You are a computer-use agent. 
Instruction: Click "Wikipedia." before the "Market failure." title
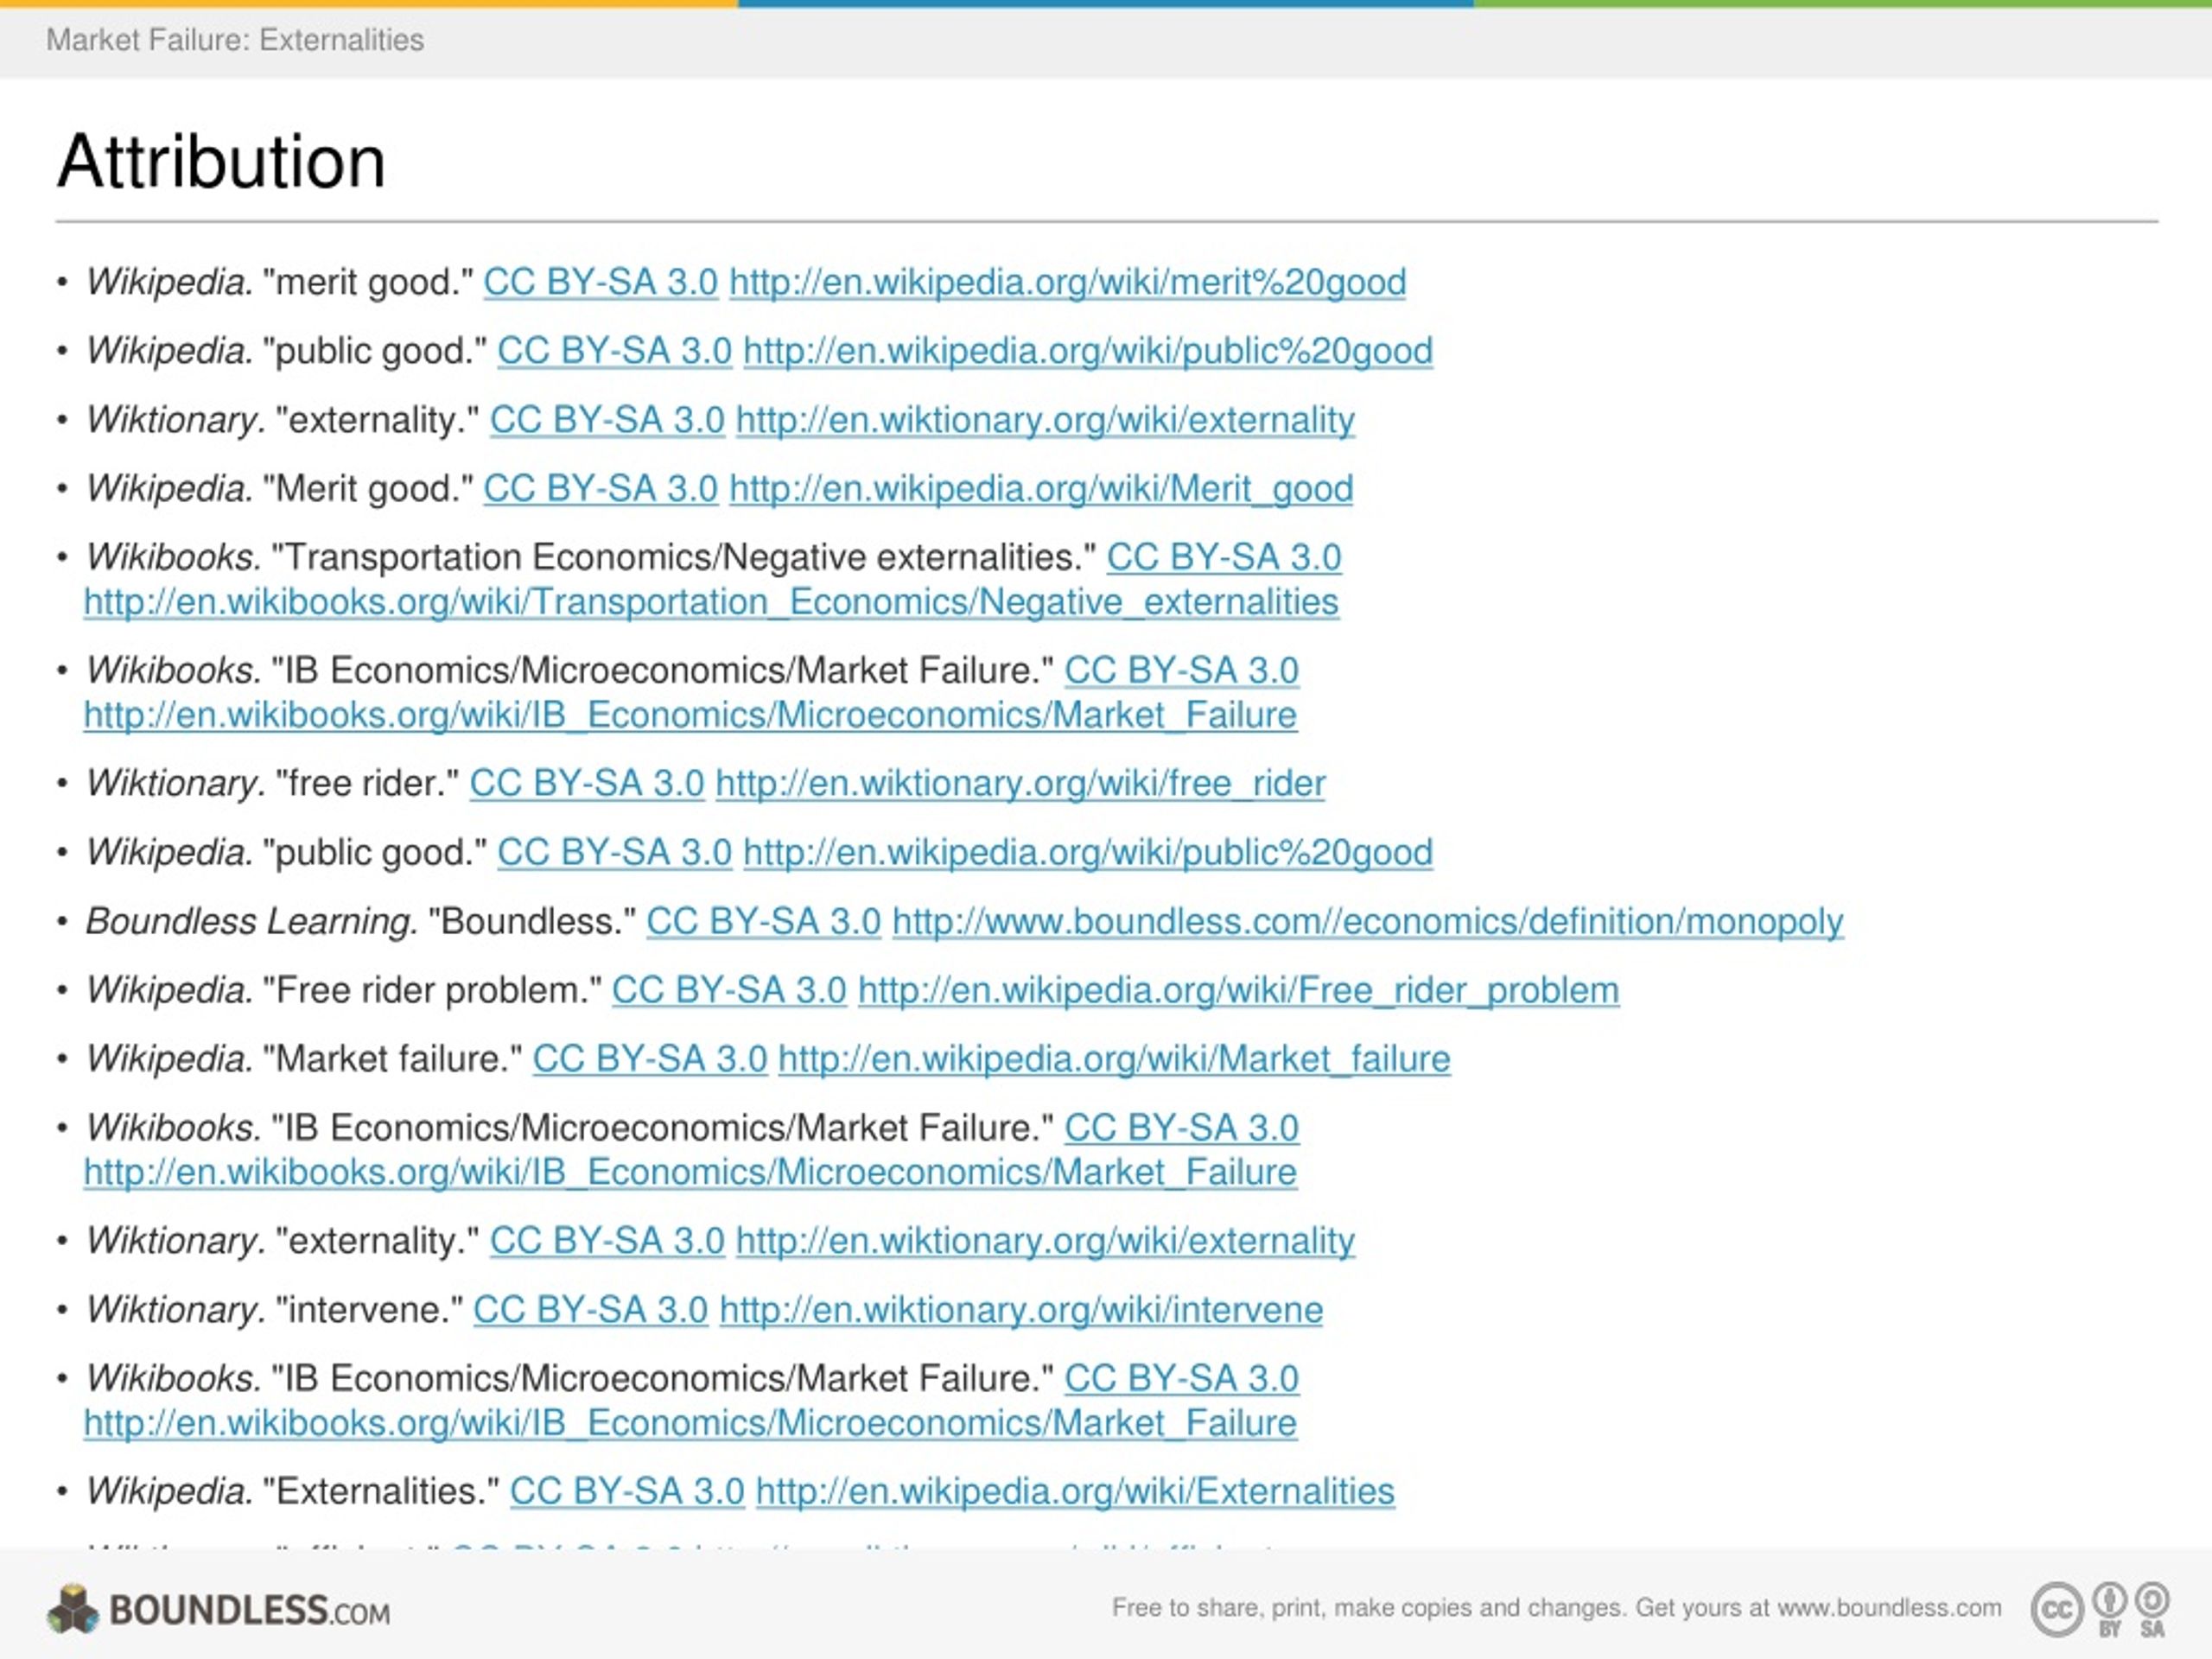pyautogui.click(x=169, y=1059)
